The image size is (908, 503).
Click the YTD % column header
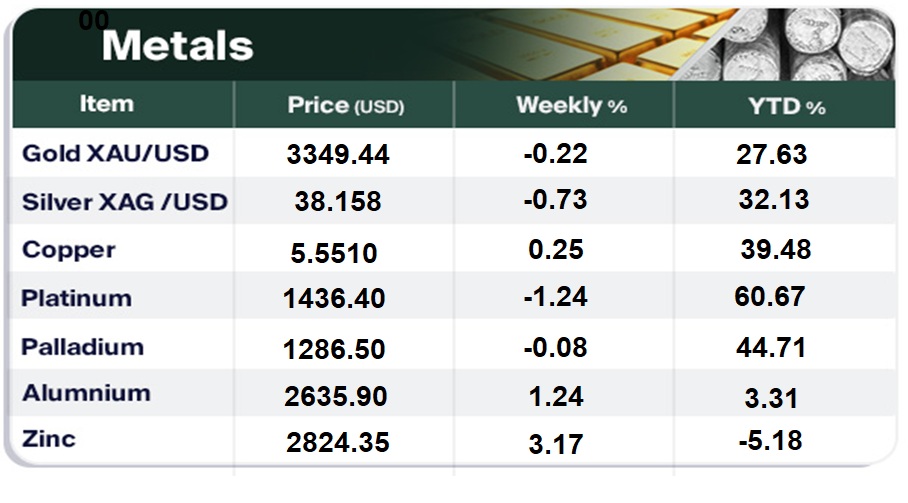coord(788,106)
